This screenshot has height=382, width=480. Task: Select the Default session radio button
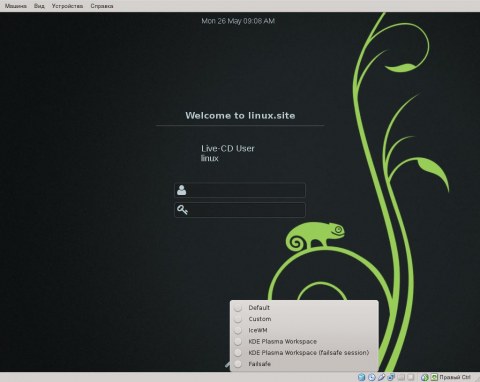click(x=238, y=308)
